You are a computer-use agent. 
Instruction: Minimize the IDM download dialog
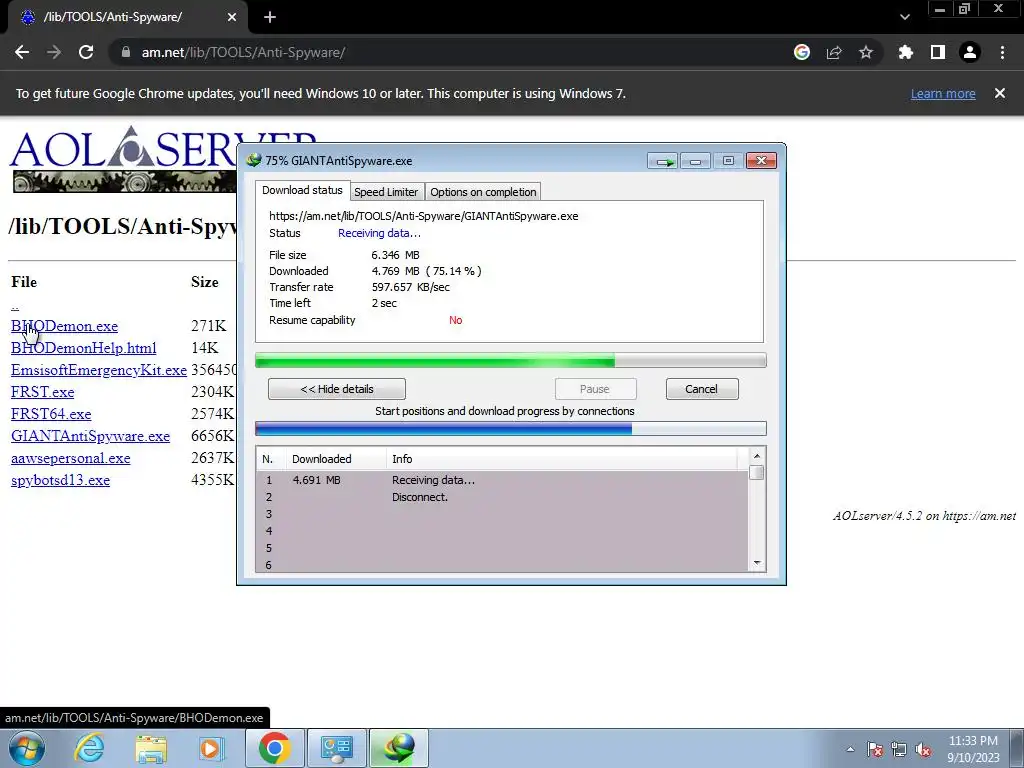coord(696,161)
